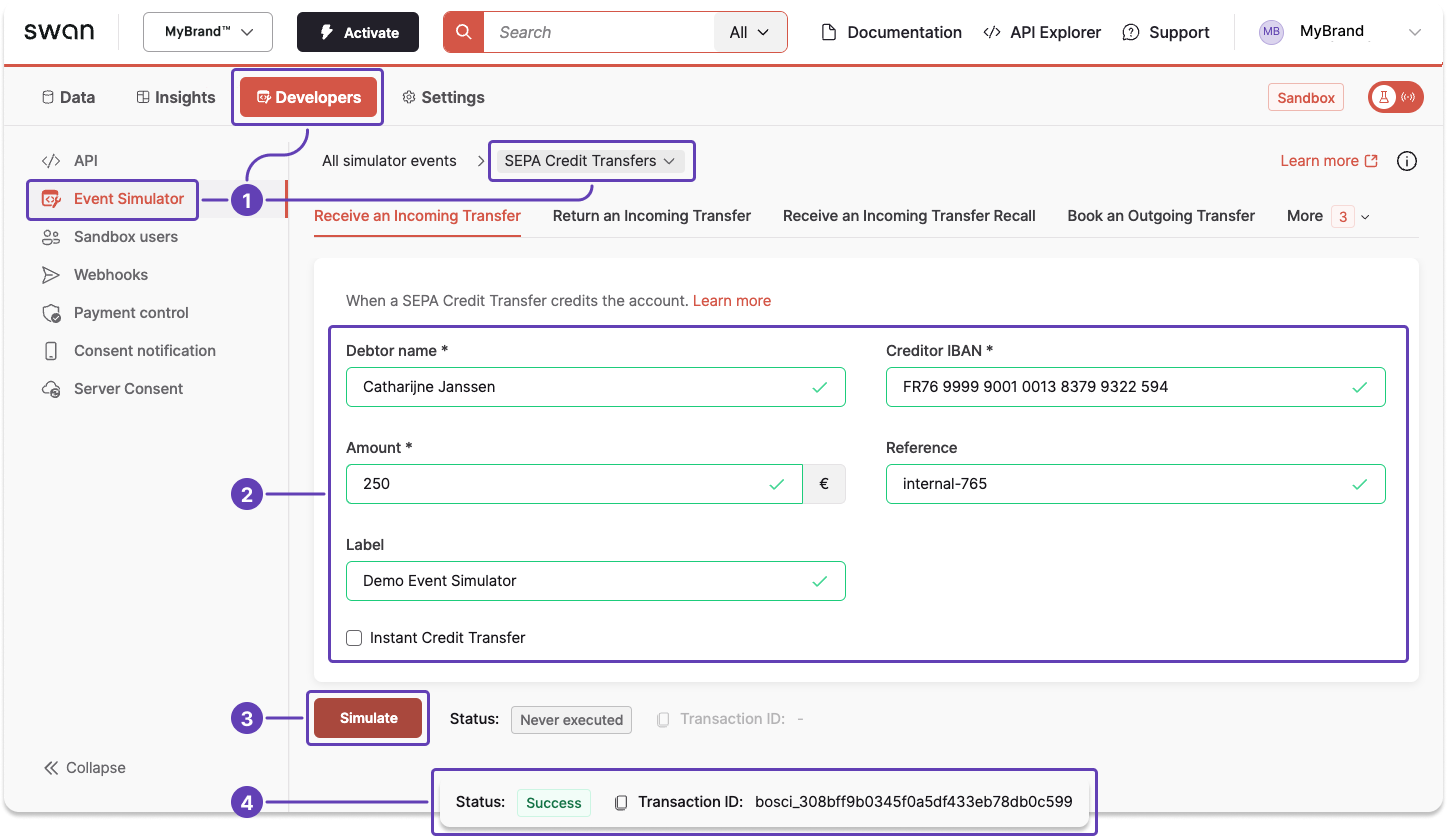
Task: Open the Insights section
Action: (x=175, y=97)
